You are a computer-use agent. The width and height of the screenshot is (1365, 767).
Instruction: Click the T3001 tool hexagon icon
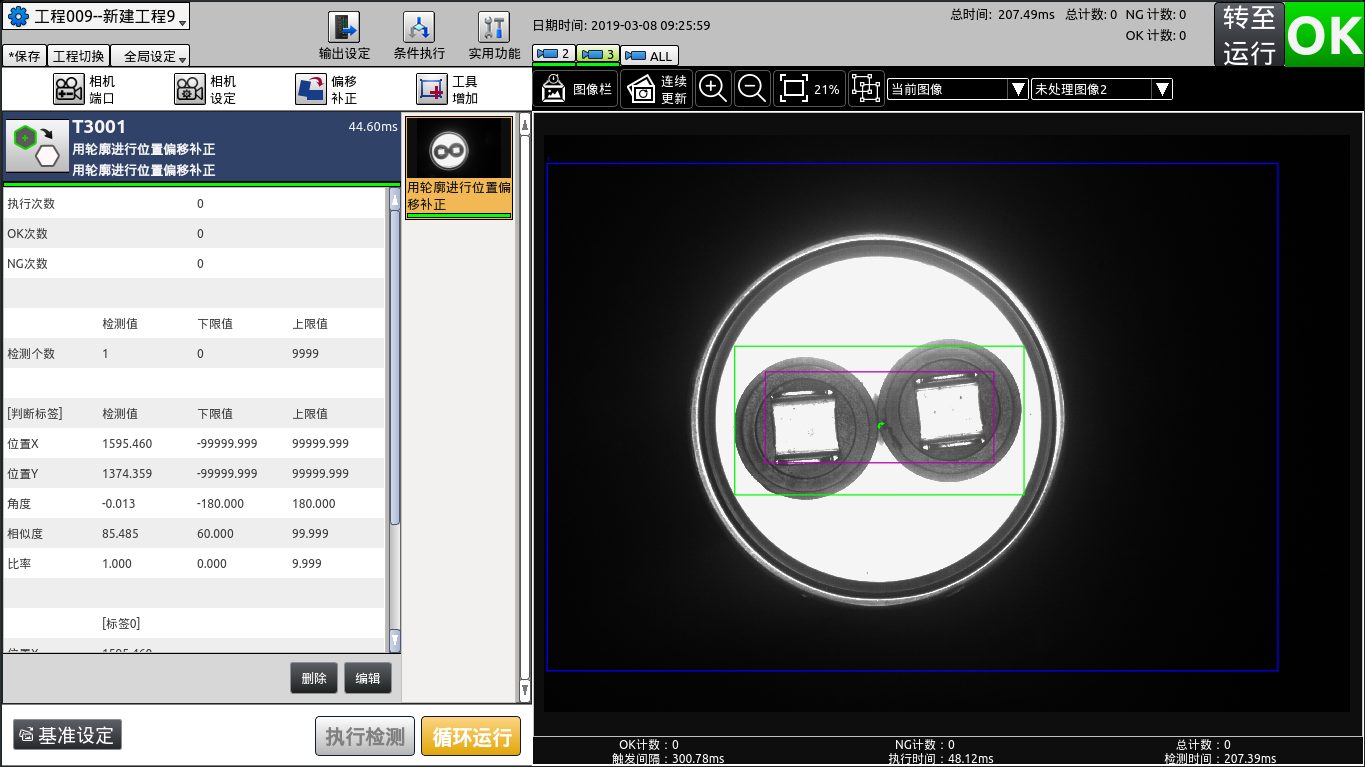[x=37, y=147]
